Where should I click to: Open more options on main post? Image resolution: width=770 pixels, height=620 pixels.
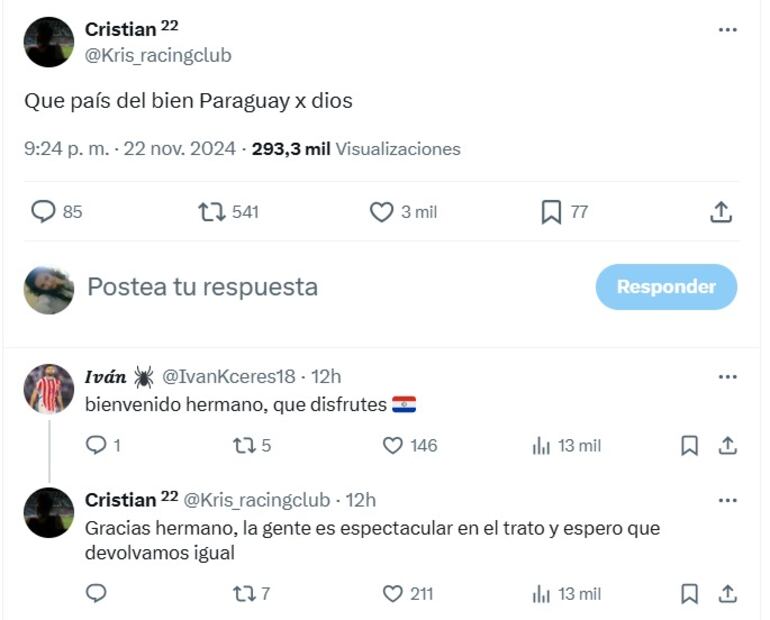click(x=727, y=30)
